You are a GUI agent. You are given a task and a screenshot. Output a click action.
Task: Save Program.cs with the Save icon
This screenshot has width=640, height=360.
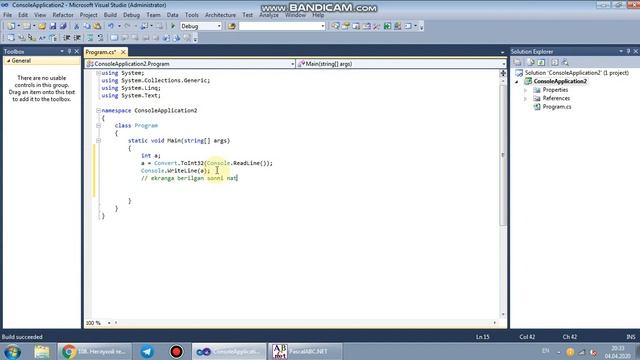click(x=53, y=26)
